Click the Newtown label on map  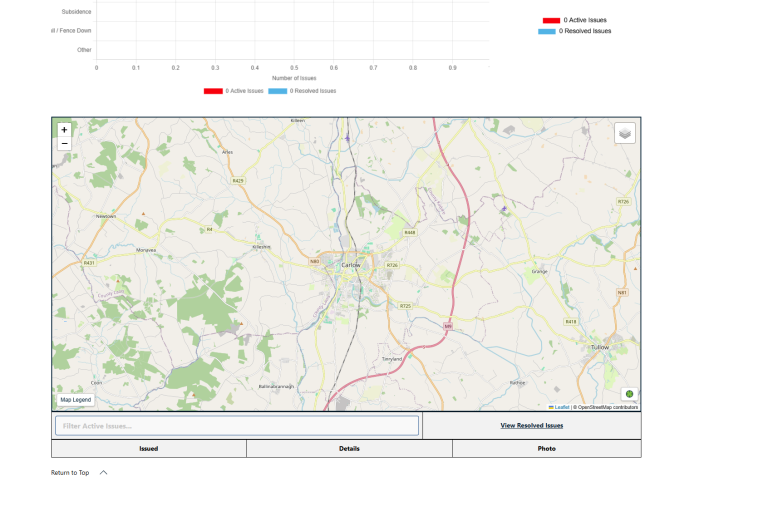coord(106,216)
